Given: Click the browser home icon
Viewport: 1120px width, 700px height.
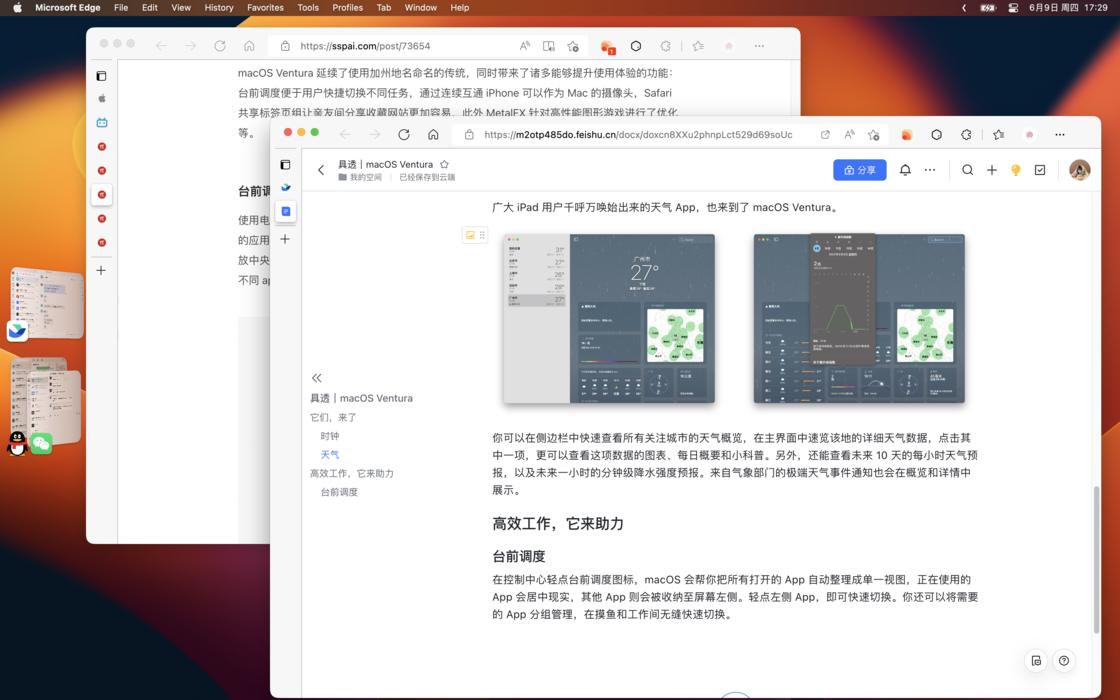Looking at the screenshot, I should [x=434, y=134].
